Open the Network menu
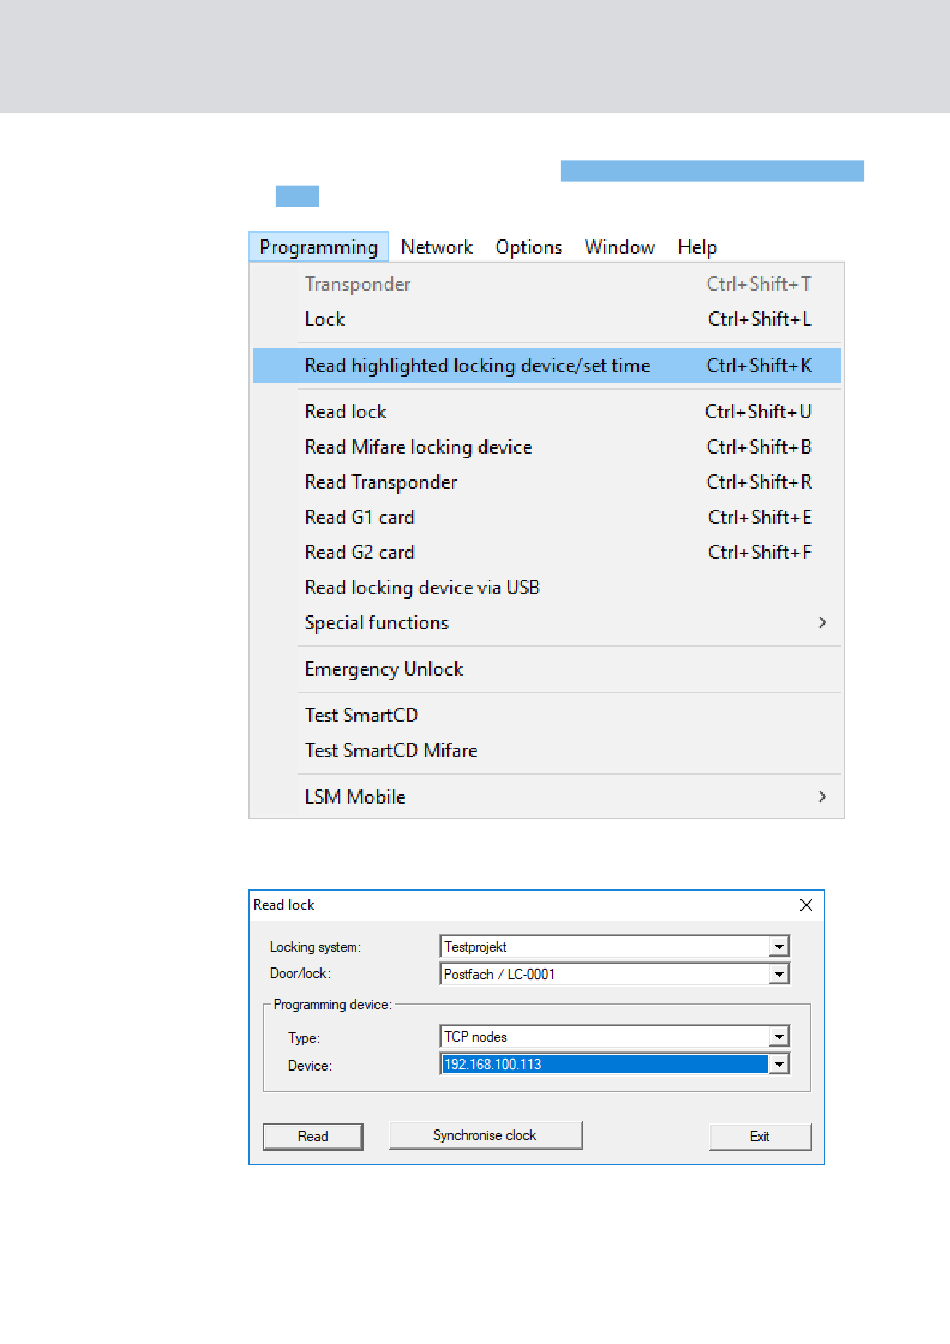This screenshot has height=1344, width=950. point(436,247)
